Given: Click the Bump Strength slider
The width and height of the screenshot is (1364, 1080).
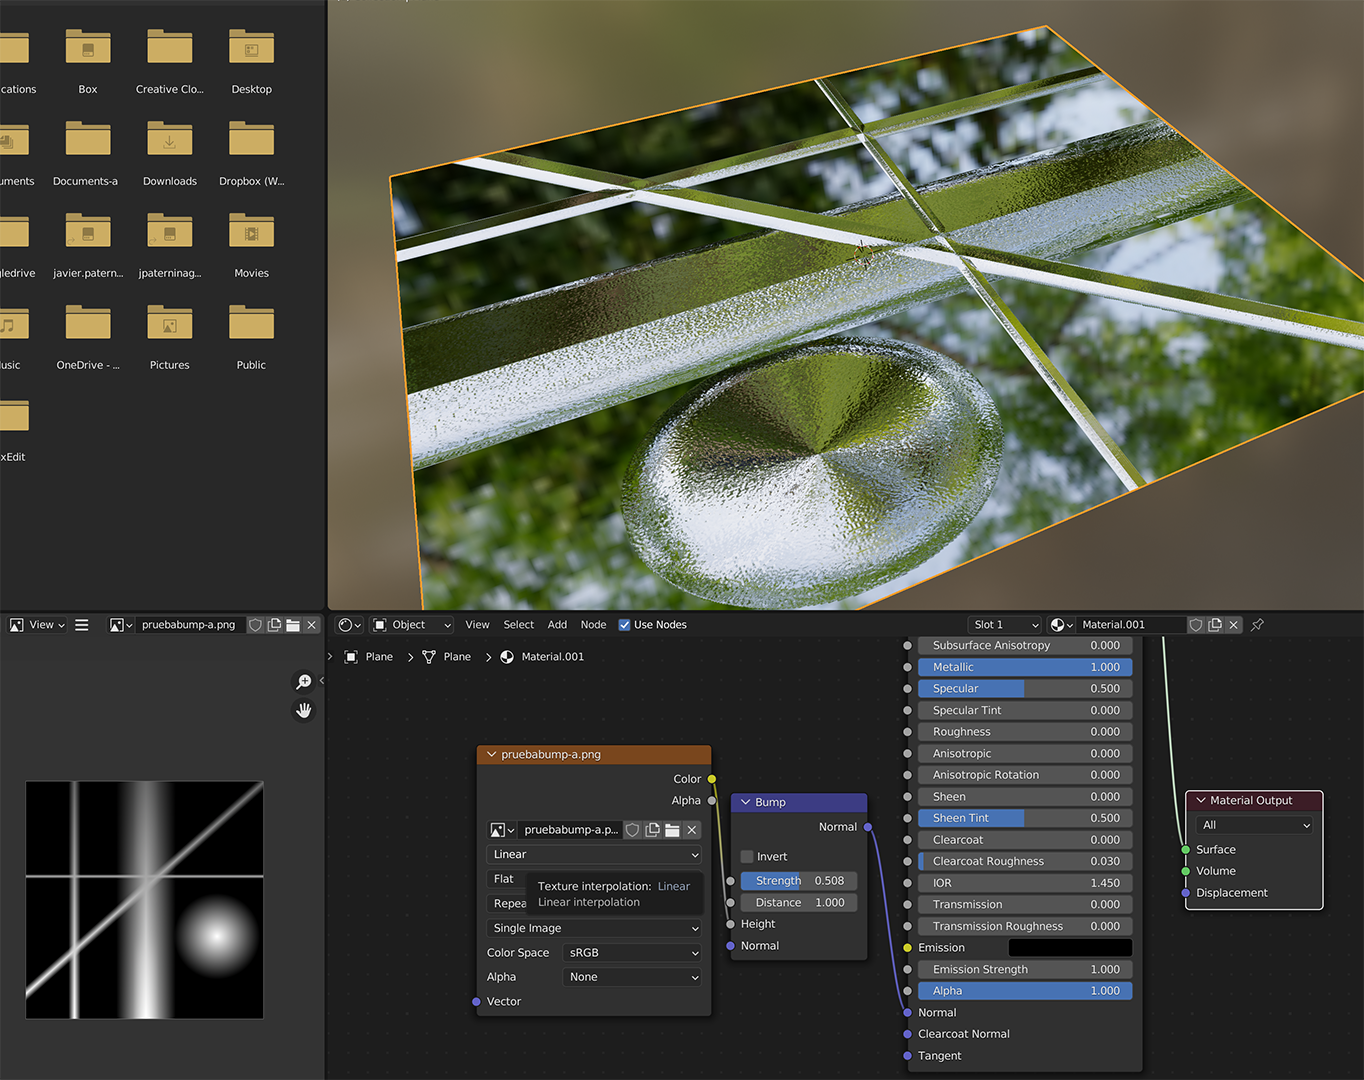Looking at the screenshot, I should click(x=799, y=881).
